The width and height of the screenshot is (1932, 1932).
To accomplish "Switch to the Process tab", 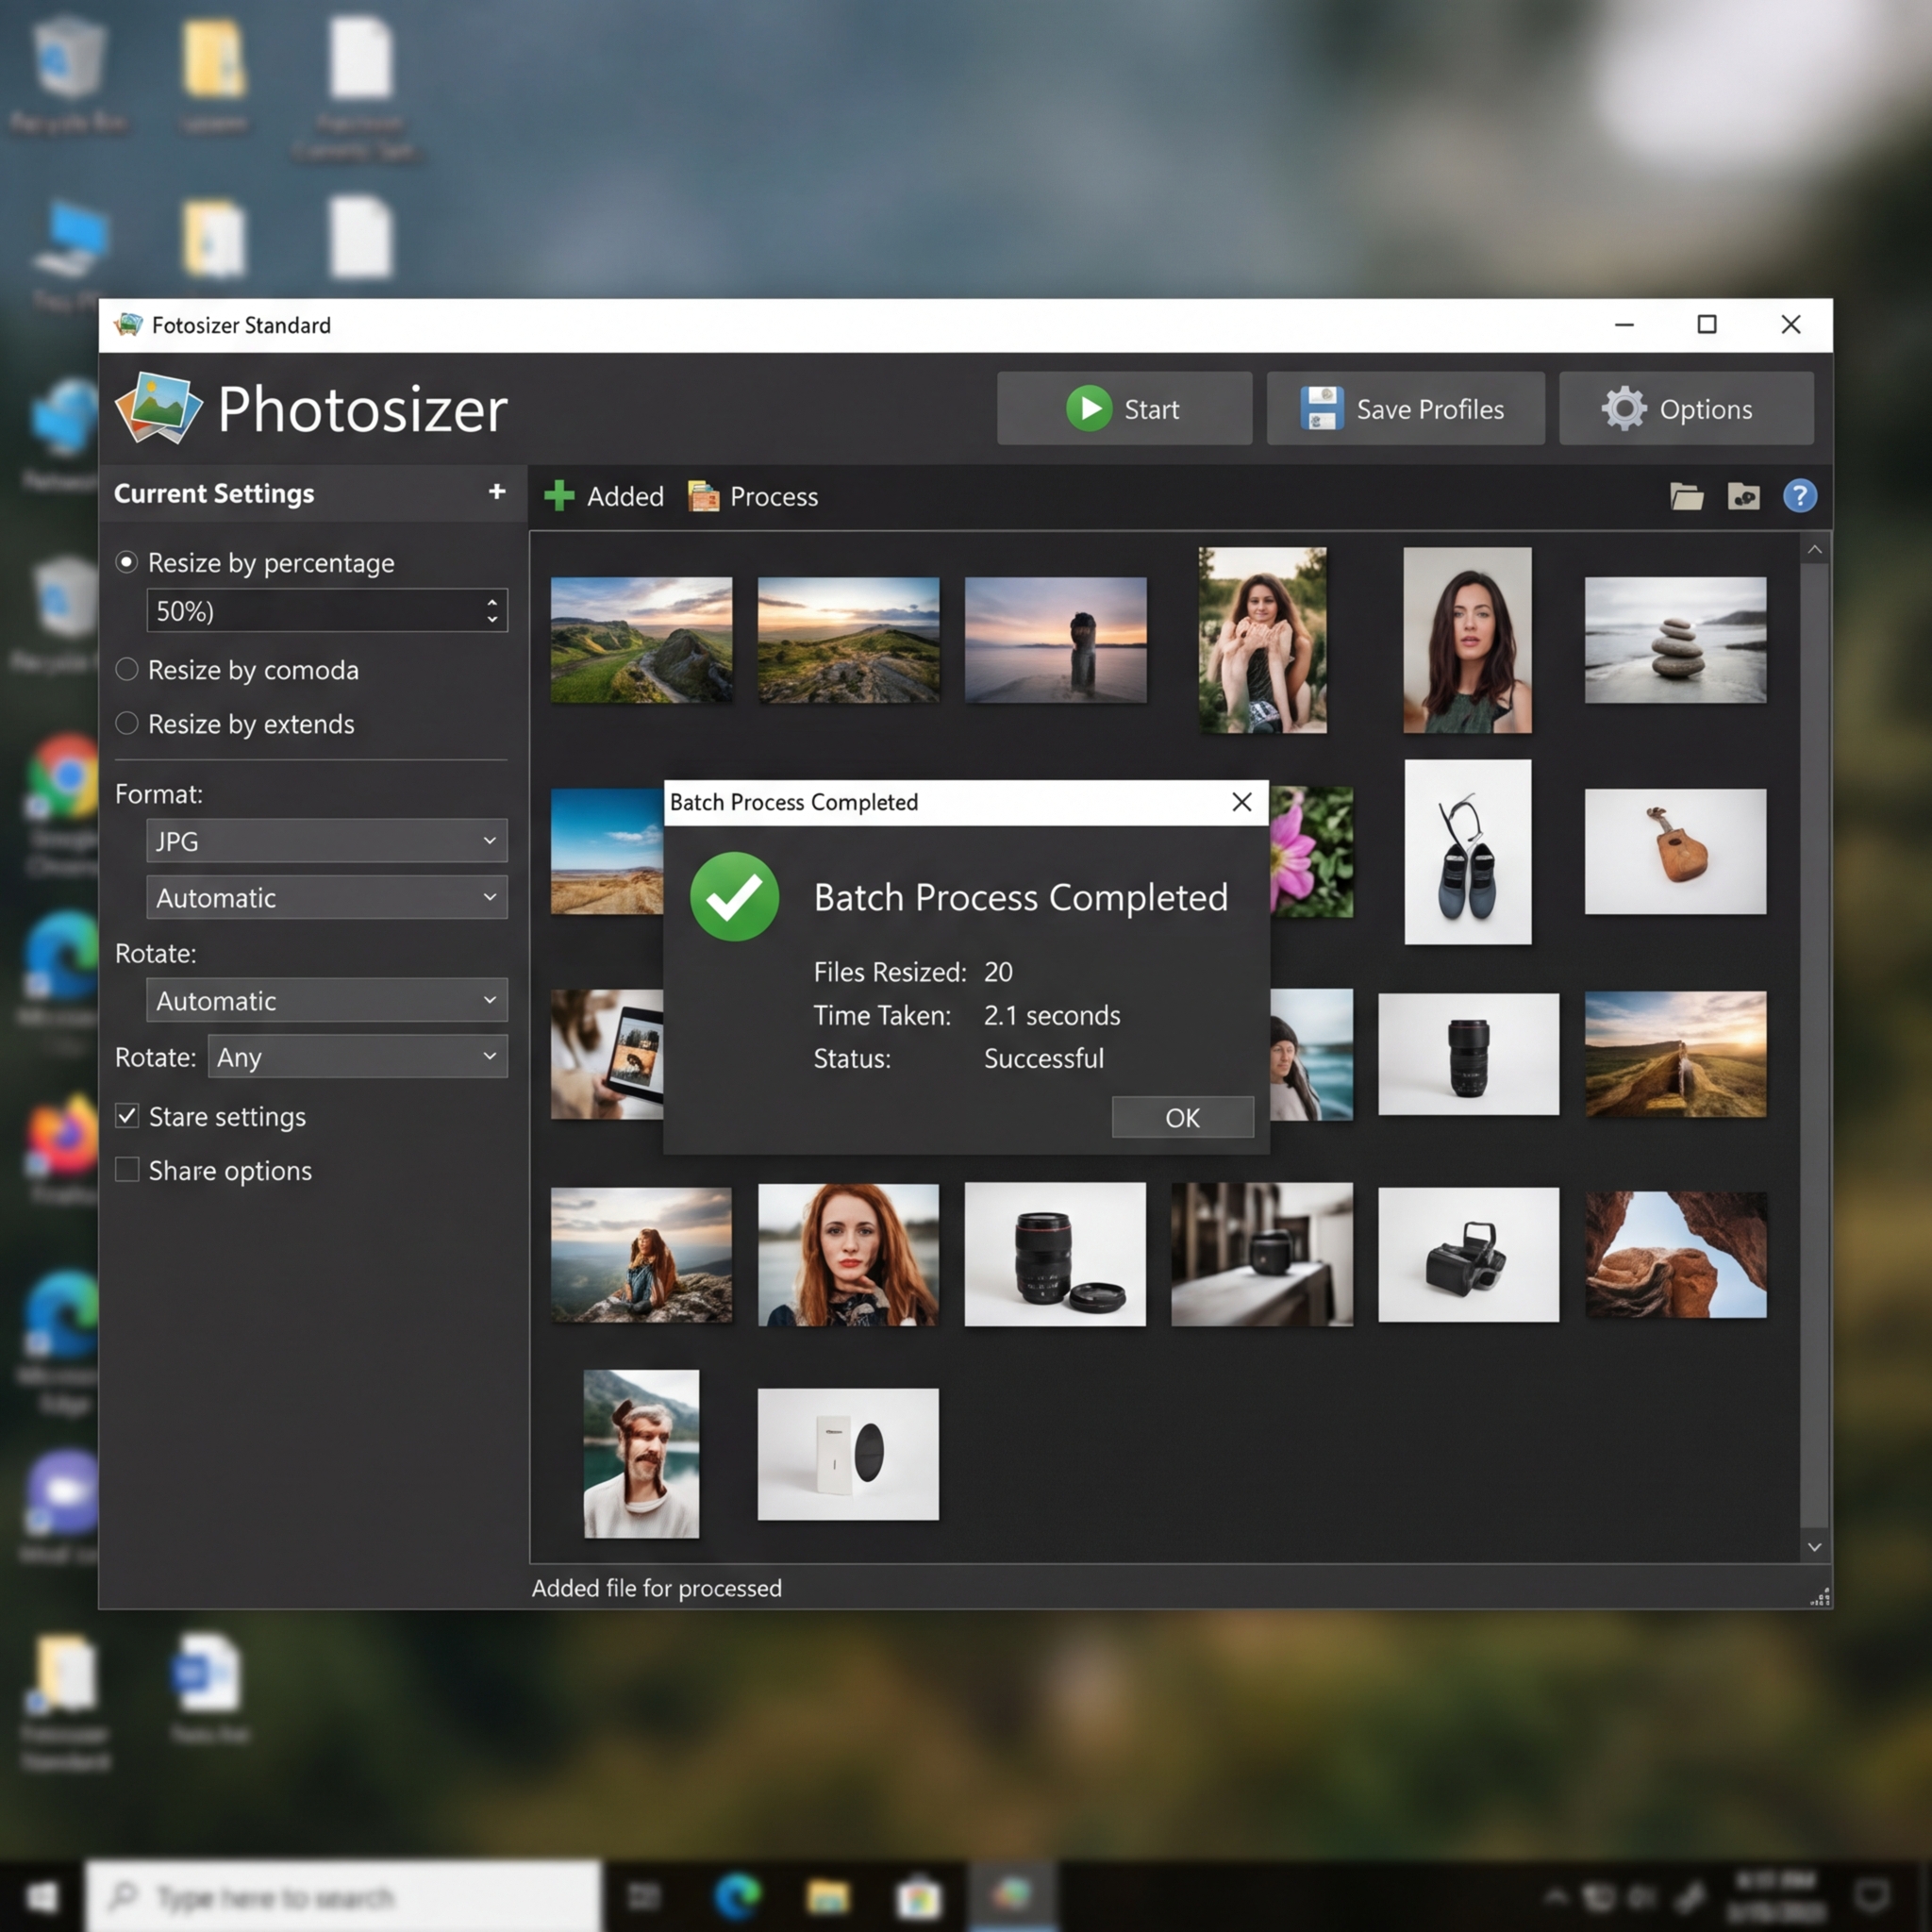I will coord(753,496).
